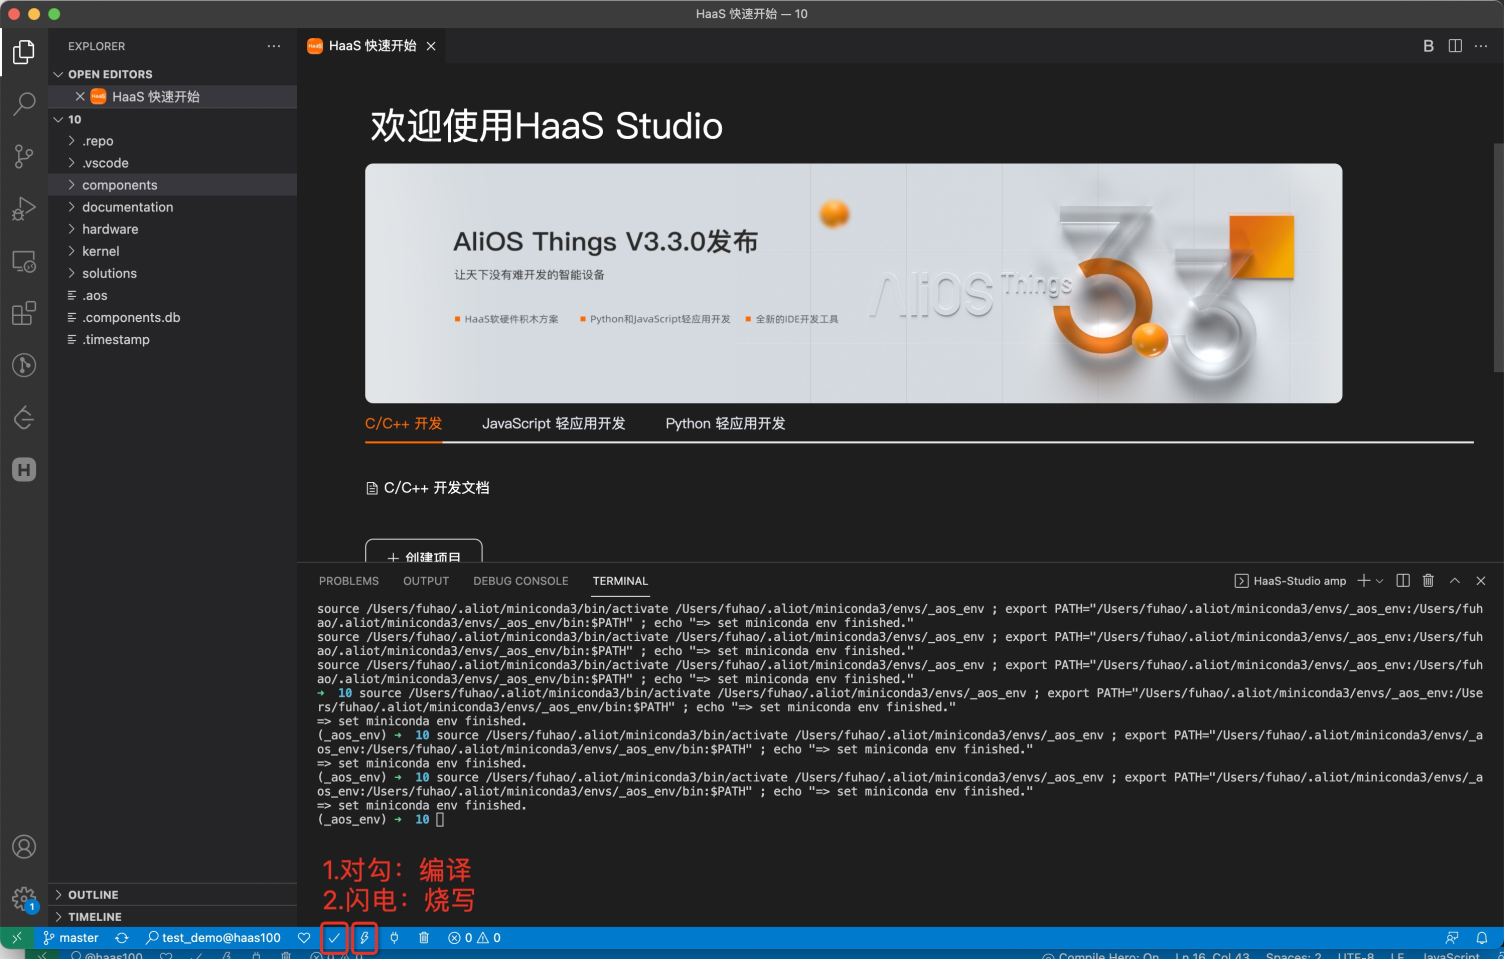Open the HaaS Studio 'H' sidebar icon
1504x959 pixels.
(x=24, y=469)
